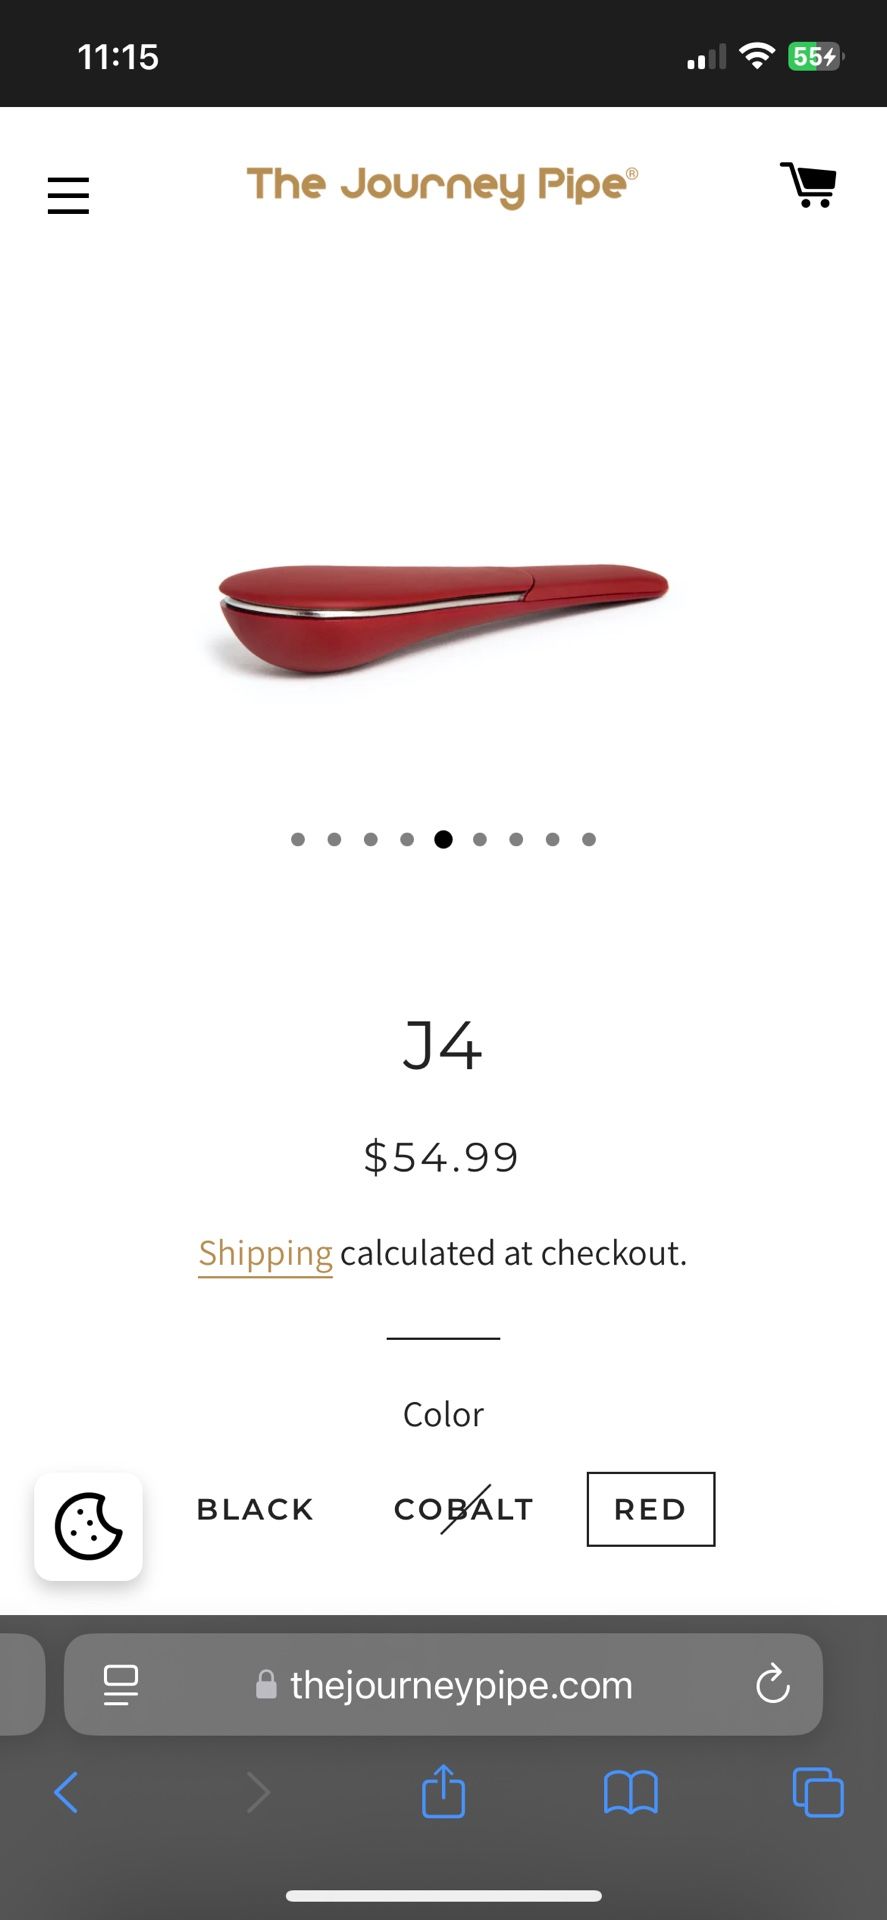887x1920 pixels.
Task: Go back to previous page
Action: pyautogui.click(x=66, y=1792)
